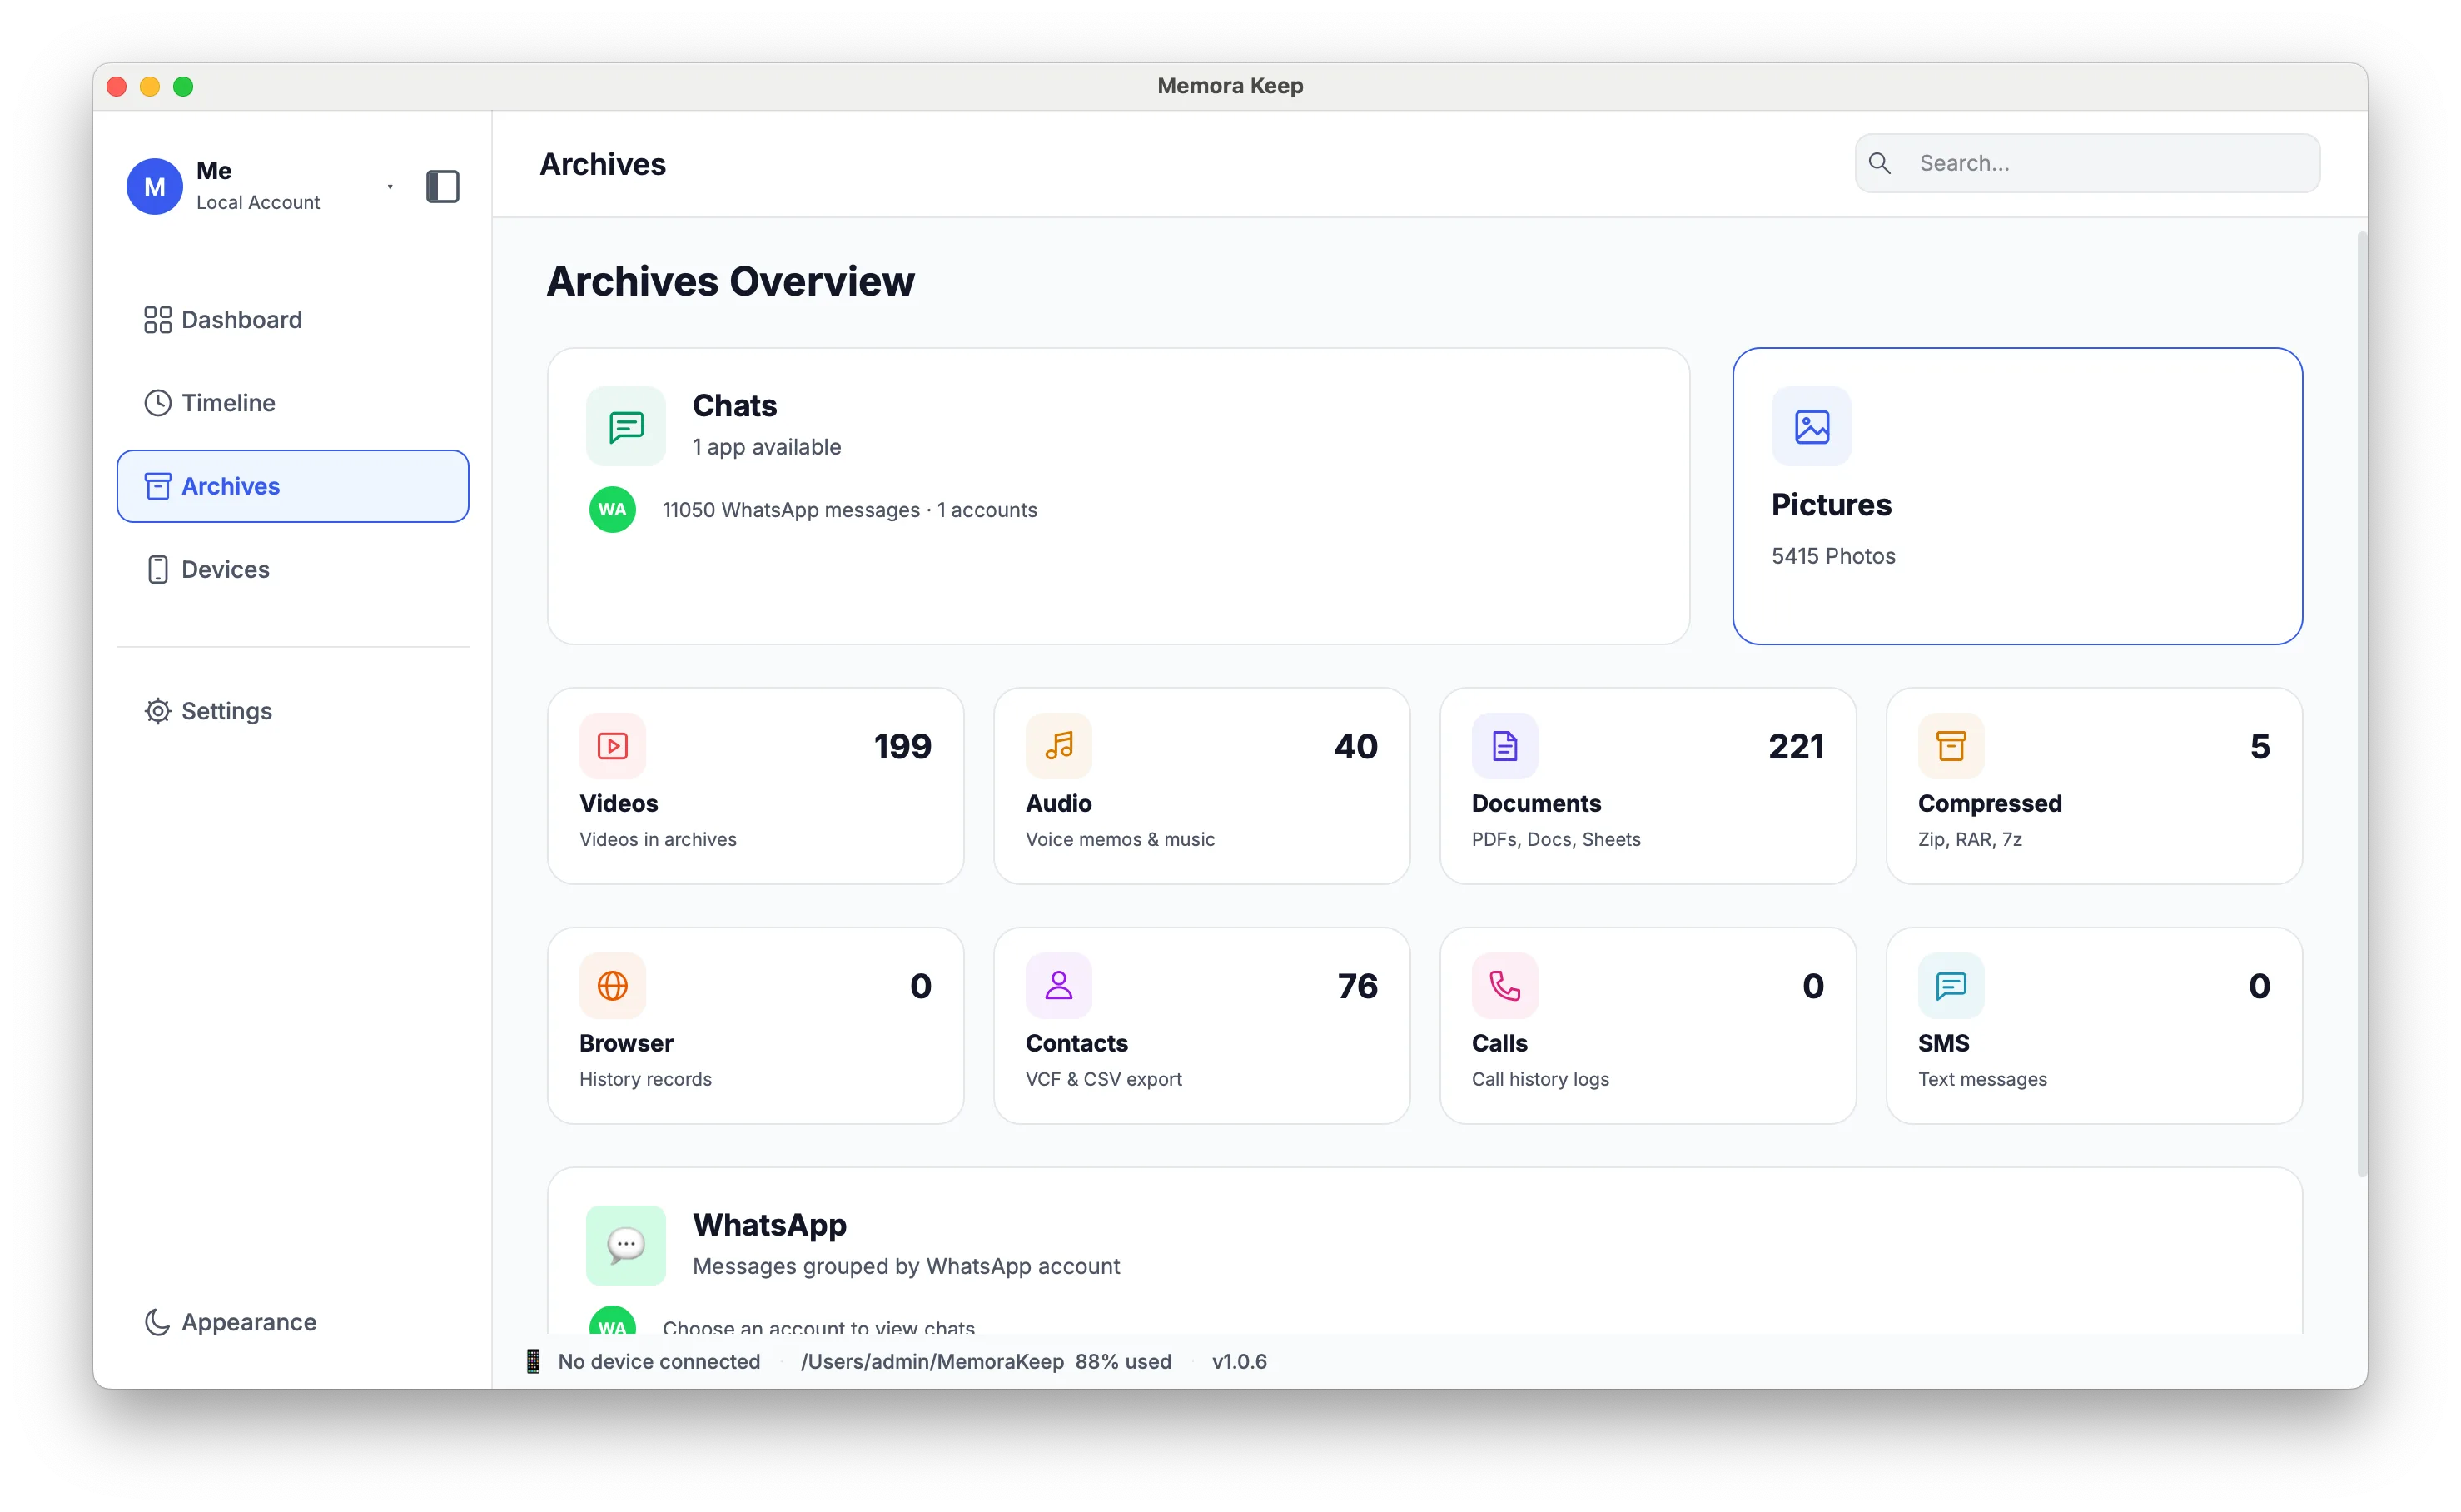Click the WhatsApp messages account row
This screenshot has width=2461, height=1512.
pos(813,509)
